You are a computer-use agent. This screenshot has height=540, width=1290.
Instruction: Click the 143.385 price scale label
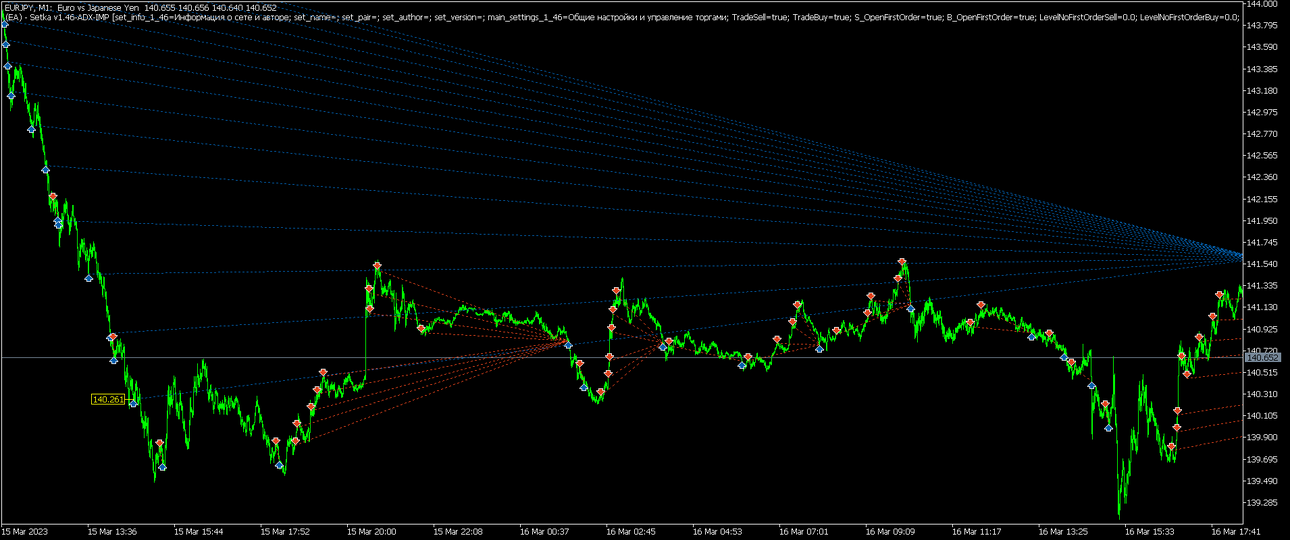tap(1263, 69)
